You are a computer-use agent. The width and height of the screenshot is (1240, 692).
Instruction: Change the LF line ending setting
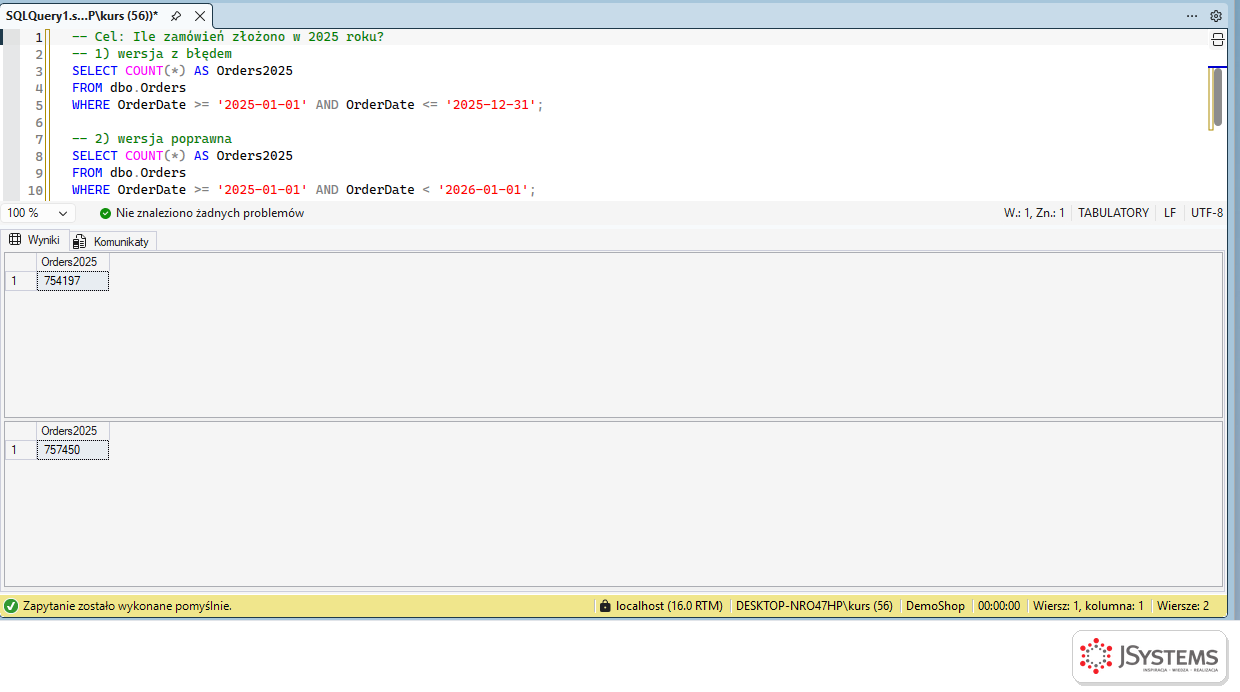coord(1170,213)
